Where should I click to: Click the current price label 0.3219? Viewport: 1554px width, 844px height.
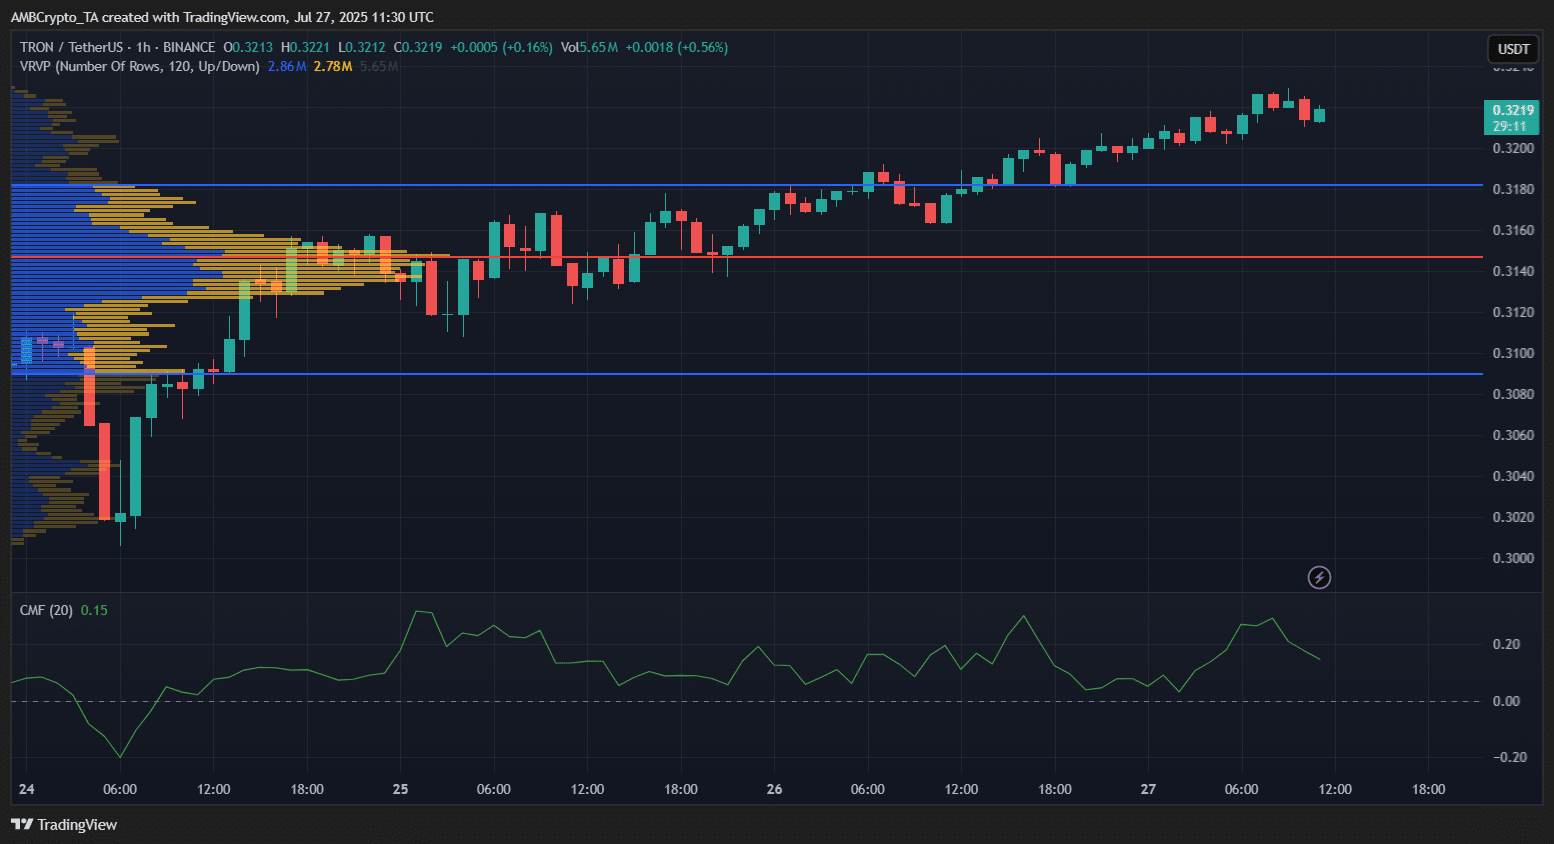1512,110
